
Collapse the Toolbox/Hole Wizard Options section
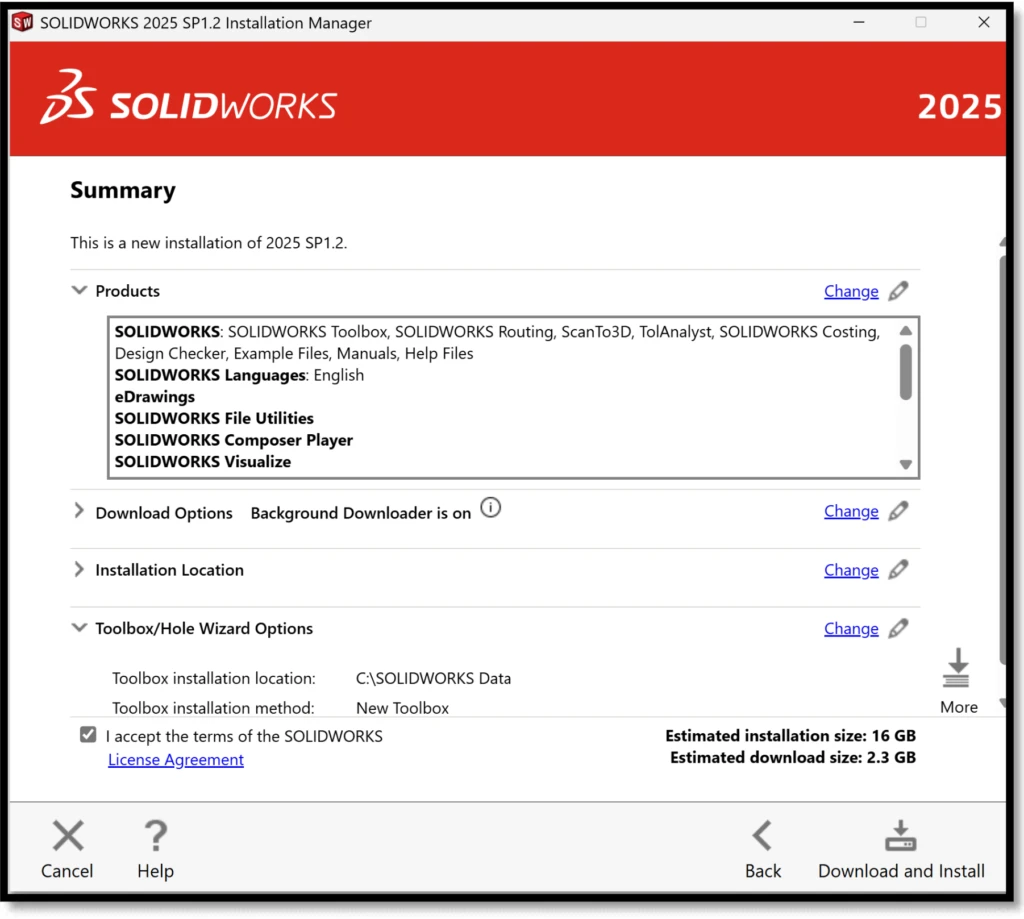click(79, 629)
